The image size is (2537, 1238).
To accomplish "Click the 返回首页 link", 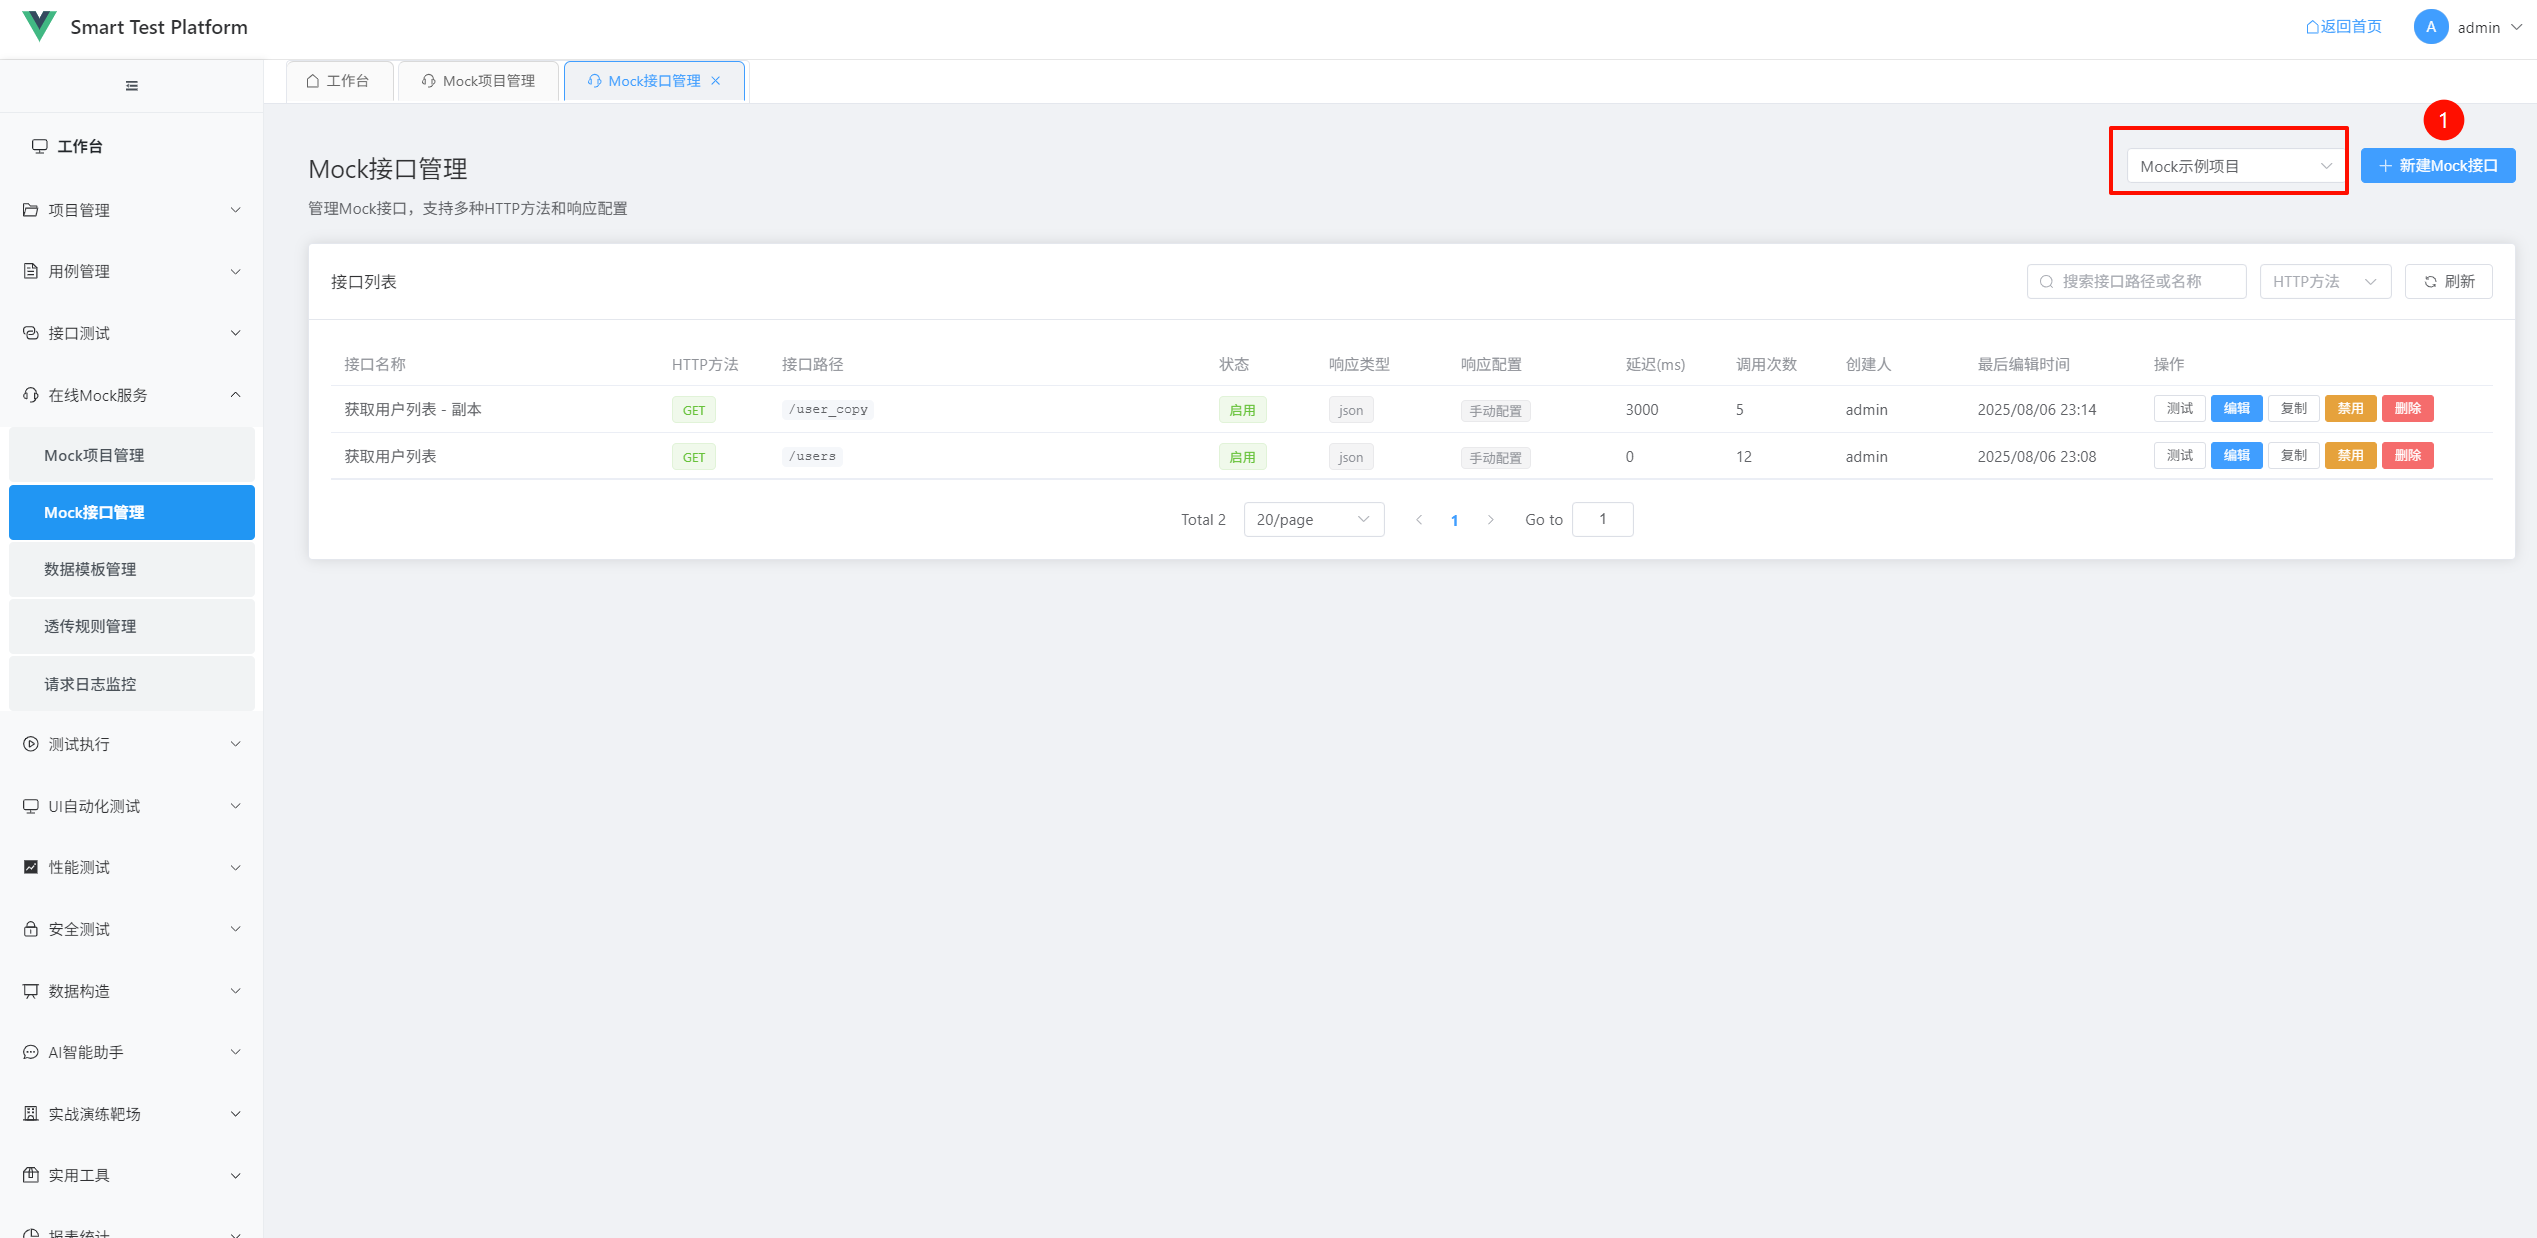I will coord(2343,27).
